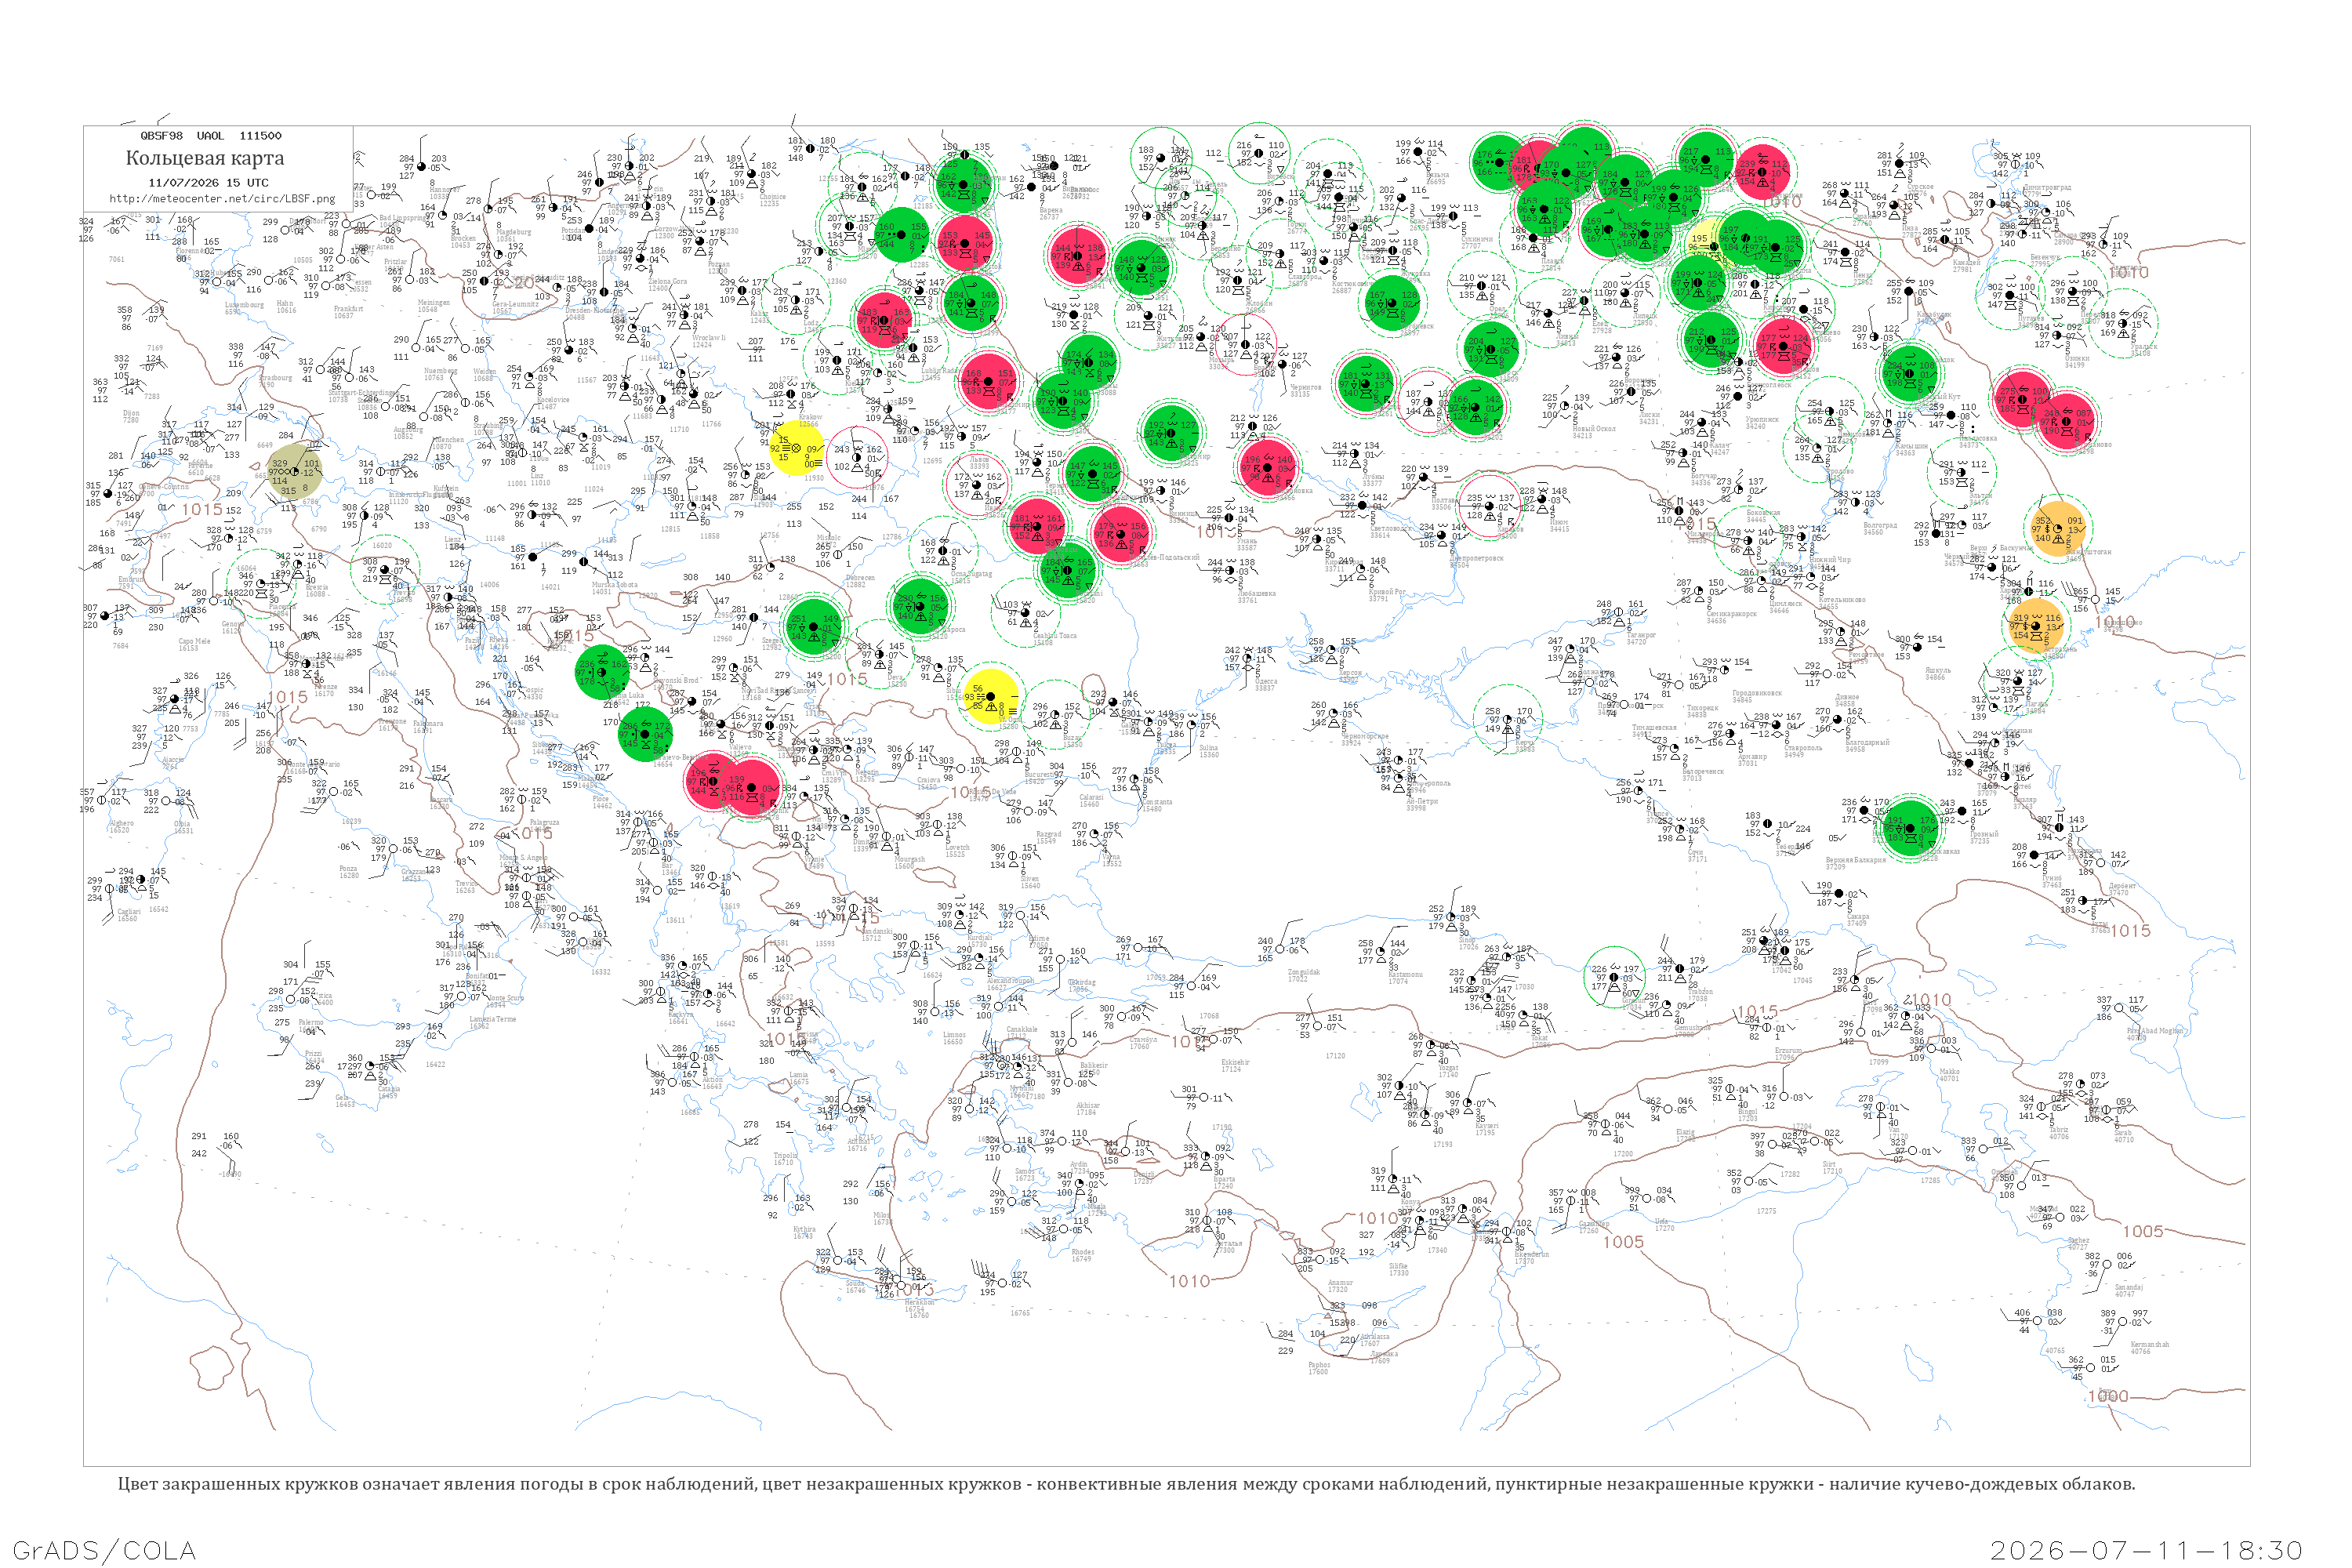Viewport: 2352px width, 1568px height.
Task: Click the green circle at Cluj Napoca
Action: coord(920,605)
